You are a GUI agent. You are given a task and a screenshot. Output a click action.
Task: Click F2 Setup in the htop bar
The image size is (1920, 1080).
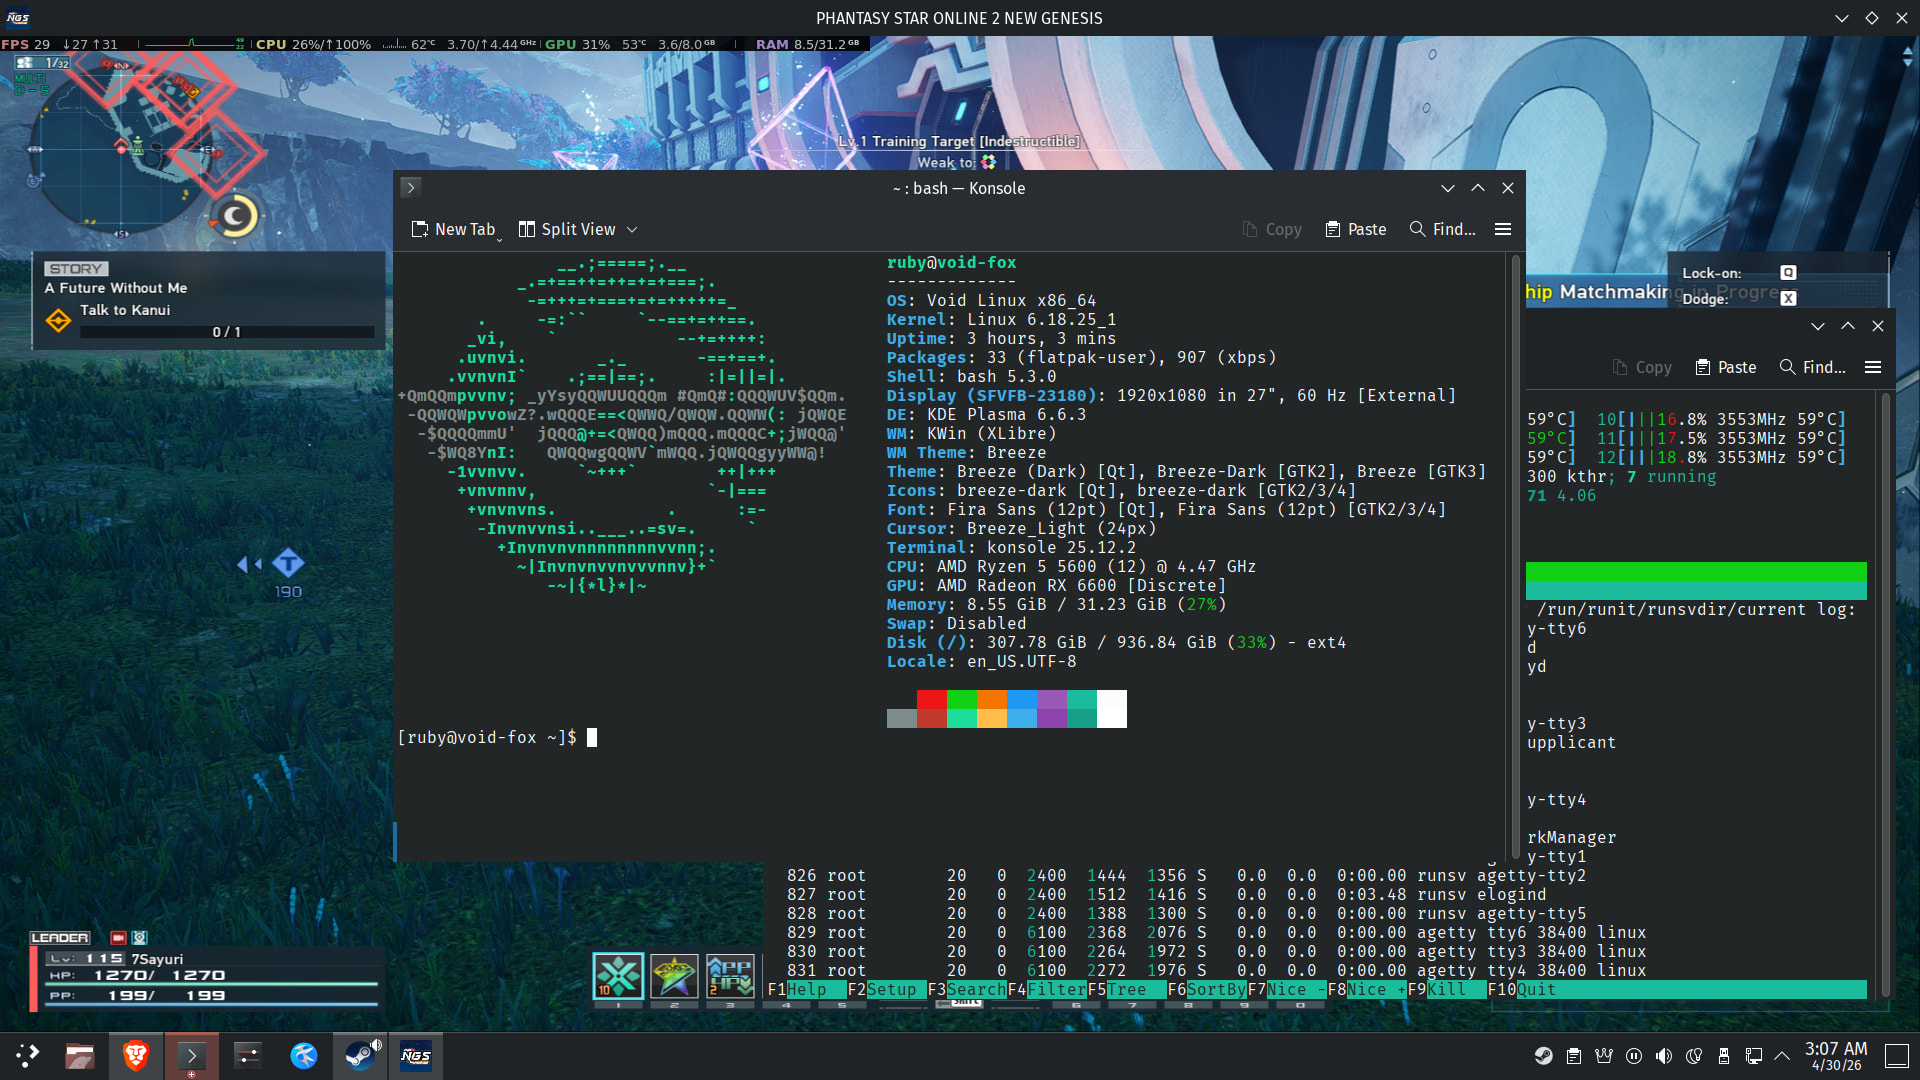point(882,989)
